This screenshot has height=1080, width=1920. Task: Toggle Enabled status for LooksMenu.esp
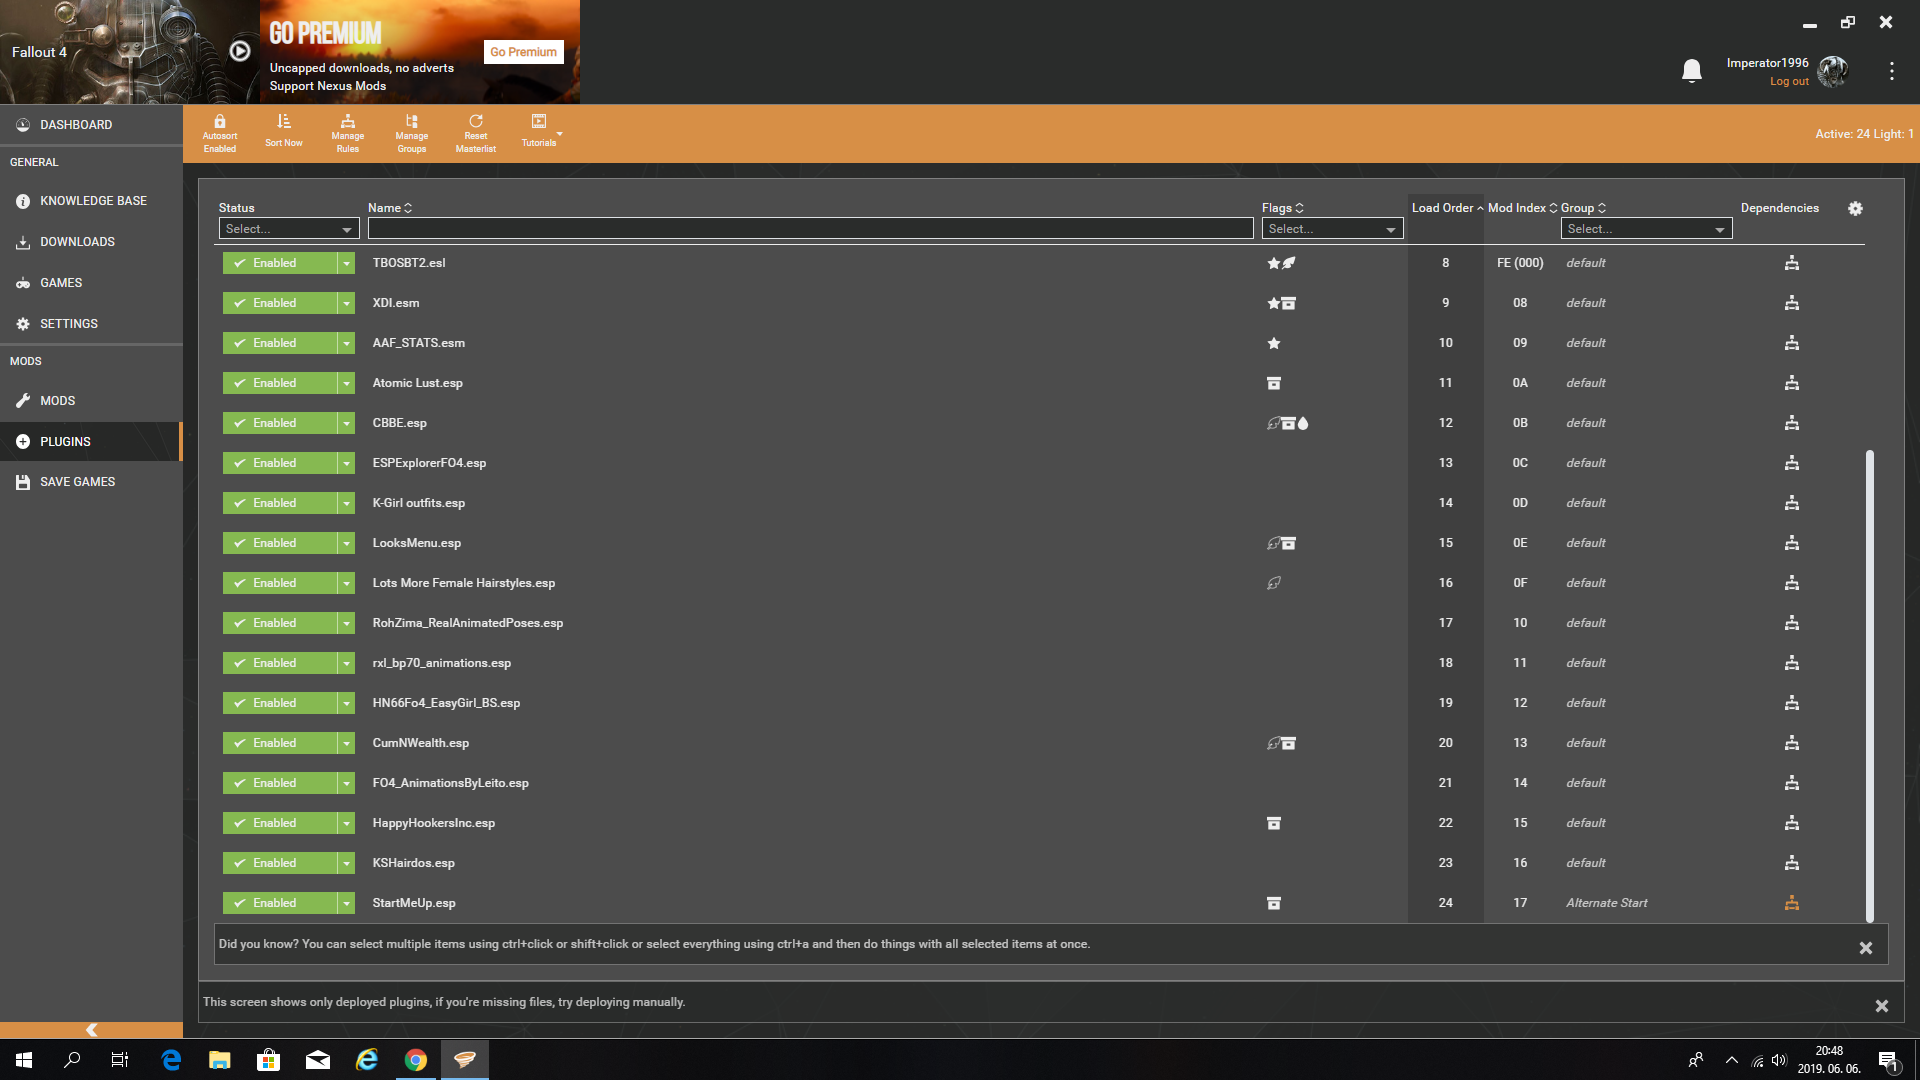pyautogui.click(x=280, y=543)
